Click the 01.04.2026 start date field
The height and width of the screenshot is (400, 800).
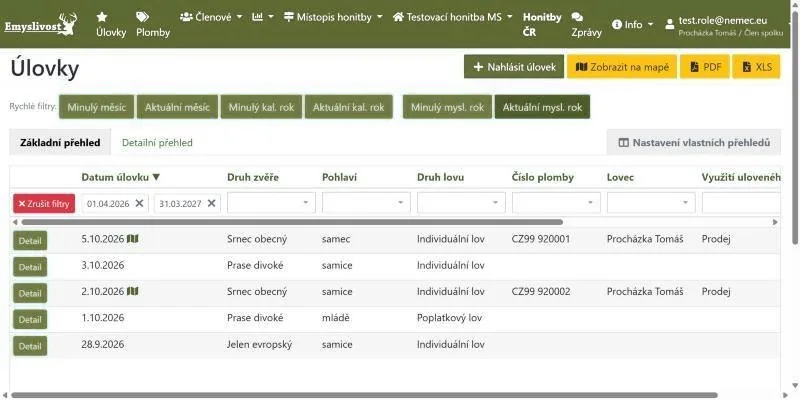click(114, 203)
